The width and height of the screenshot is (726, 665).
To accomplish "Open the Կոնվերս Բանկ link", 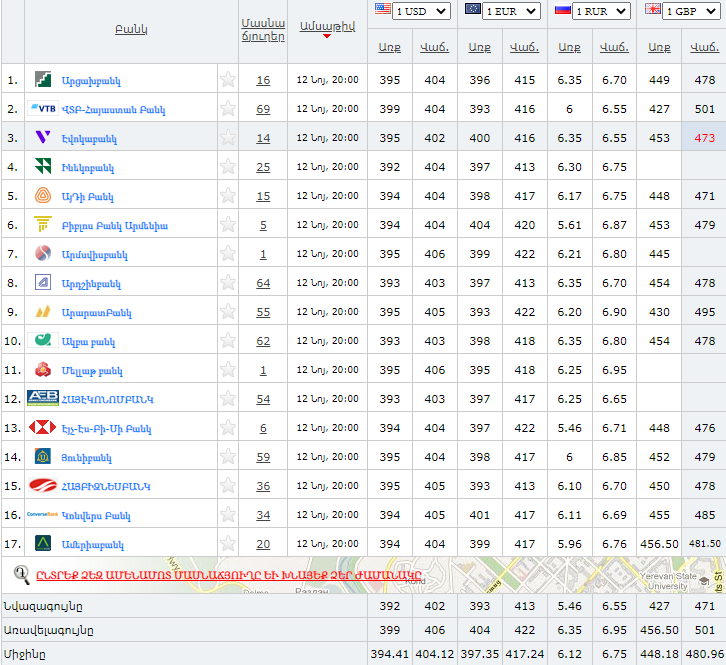I will 96,515.
